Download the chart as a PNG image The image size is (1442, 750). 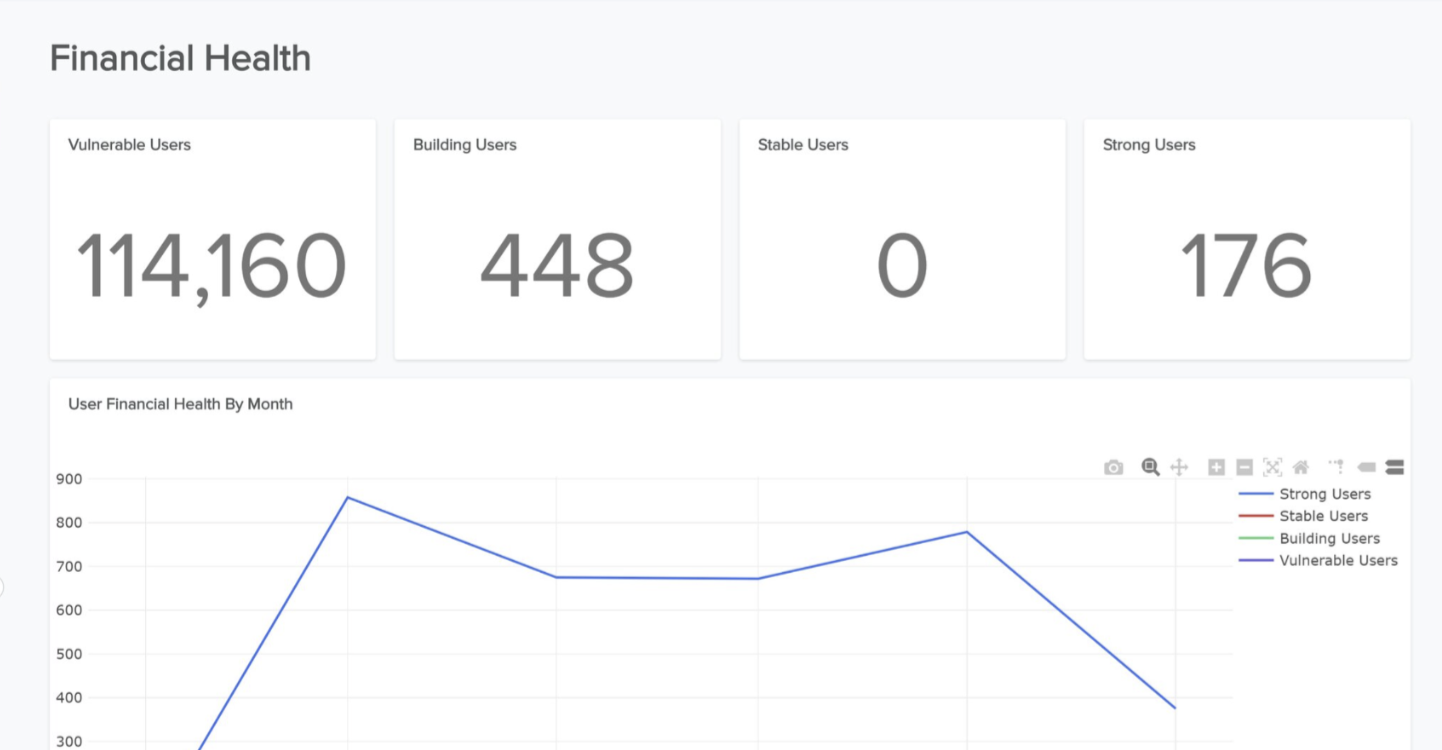(x=1113, y=466)
